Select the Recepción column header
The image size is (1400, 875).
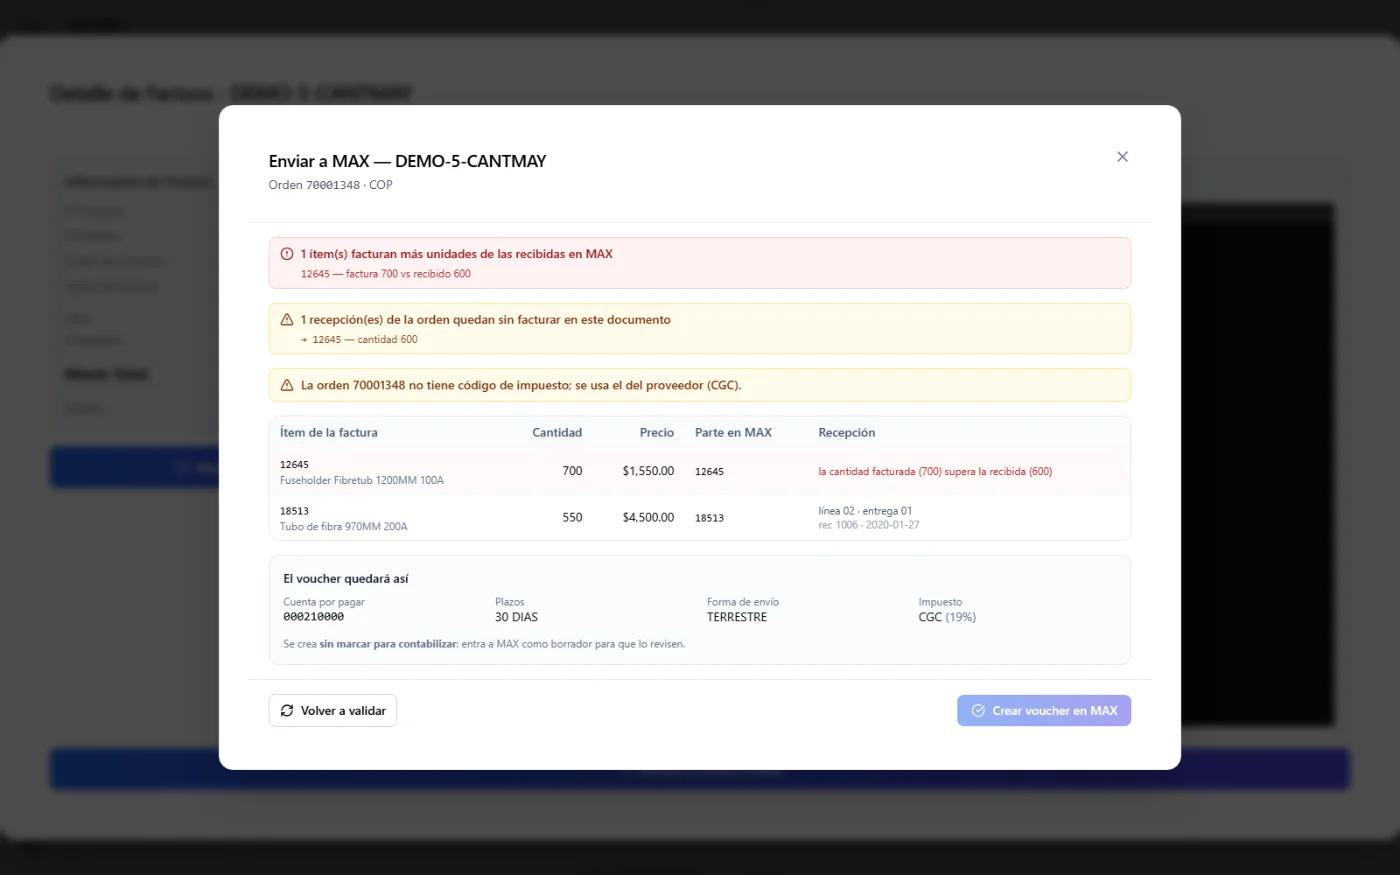(x=847, y=433)
